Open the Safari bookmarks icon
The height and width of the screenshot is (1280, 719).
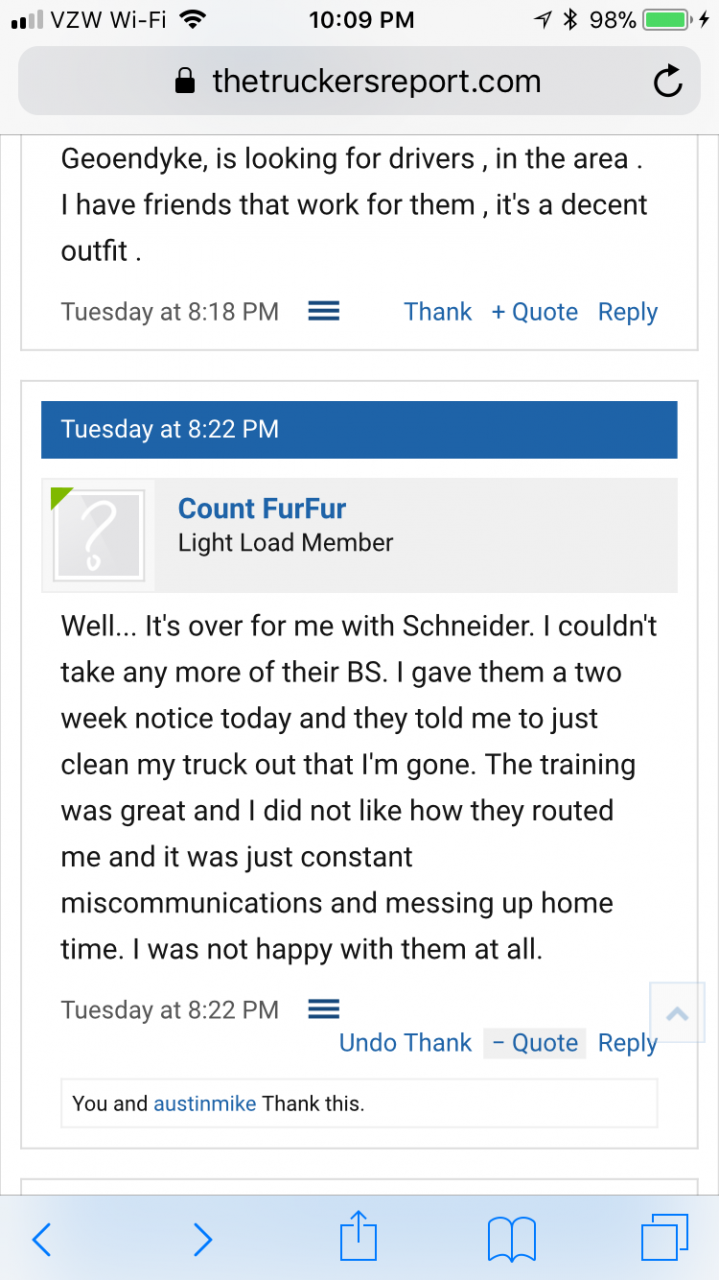coord(512,1240)
